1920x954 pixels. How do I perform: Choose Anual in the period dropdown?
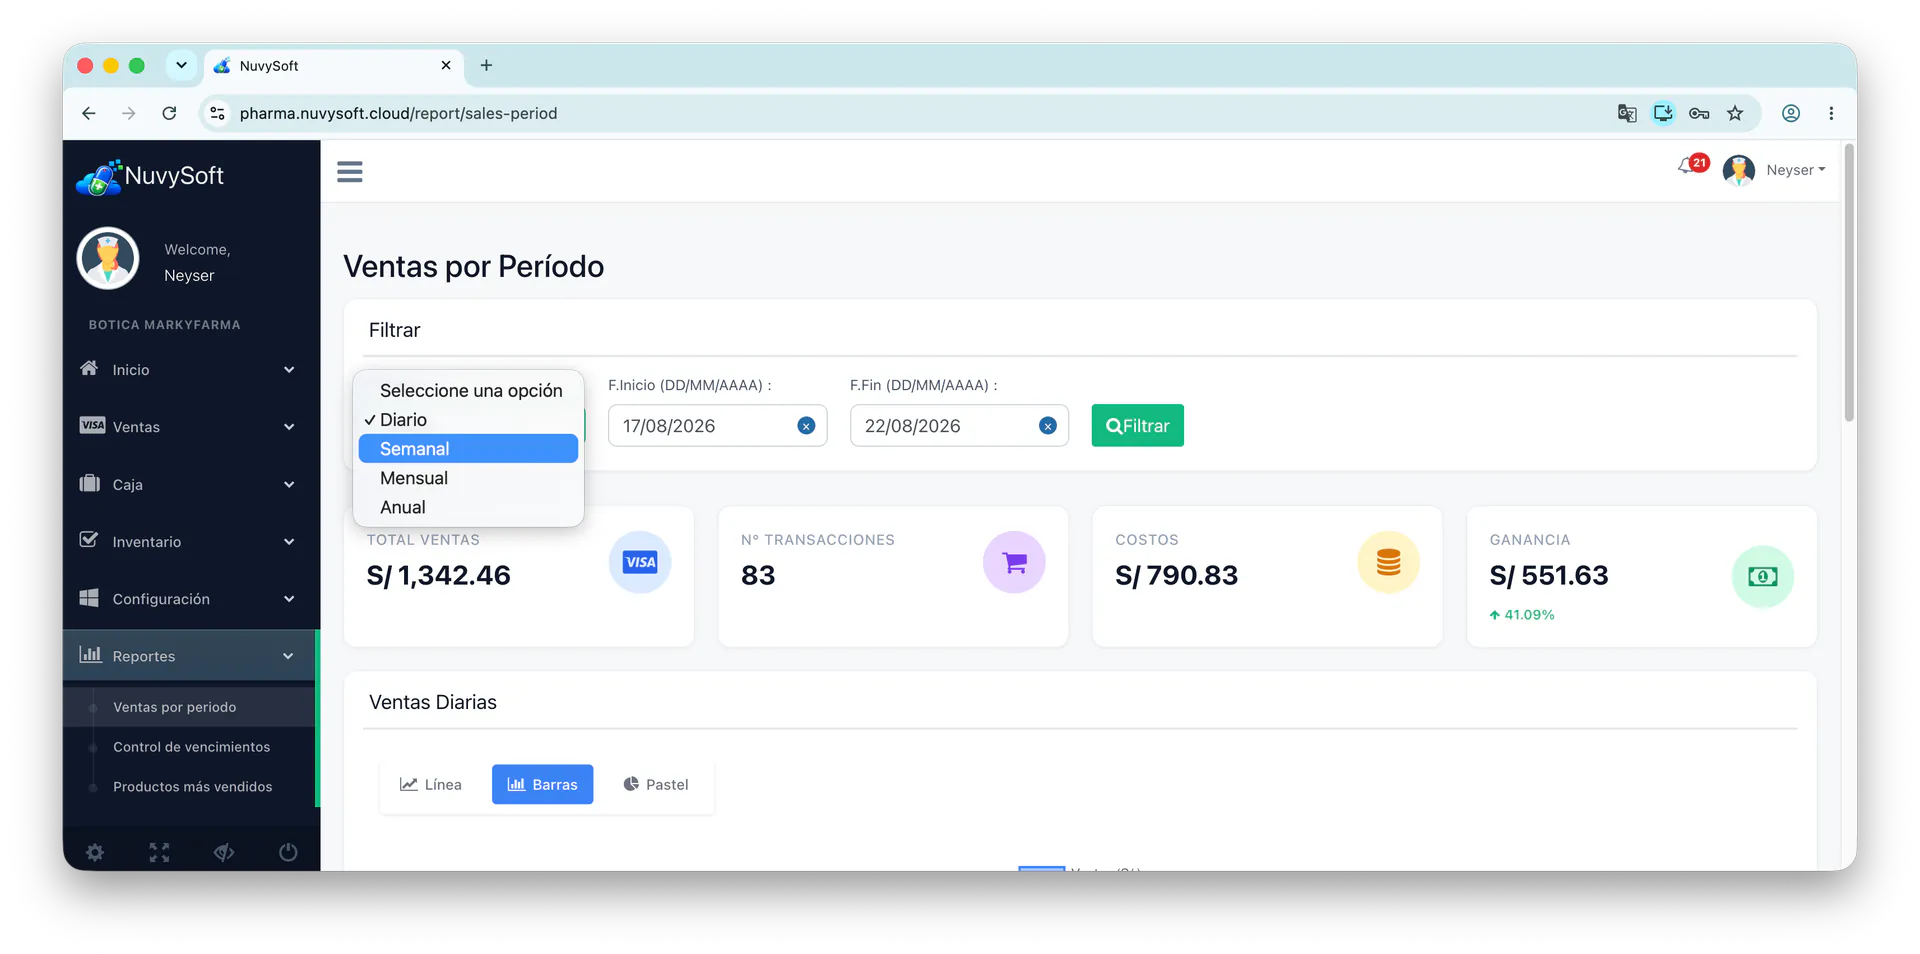pyautogui.click(x=468, y=507)
